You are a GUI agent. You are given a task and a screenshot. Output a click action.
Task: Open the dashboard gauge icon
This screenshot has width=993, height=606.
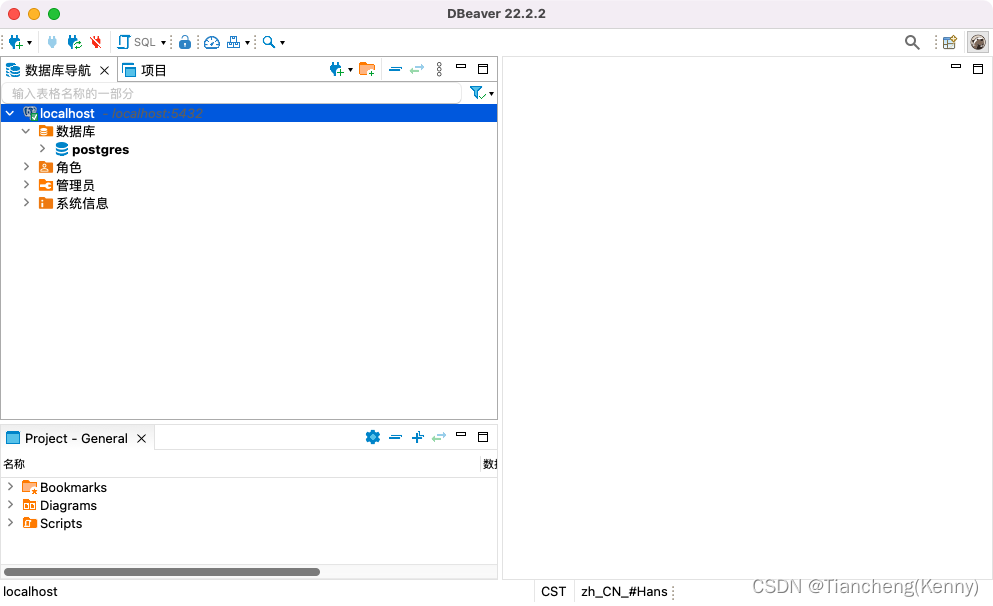pyautogui.click(x=212, y=42)
